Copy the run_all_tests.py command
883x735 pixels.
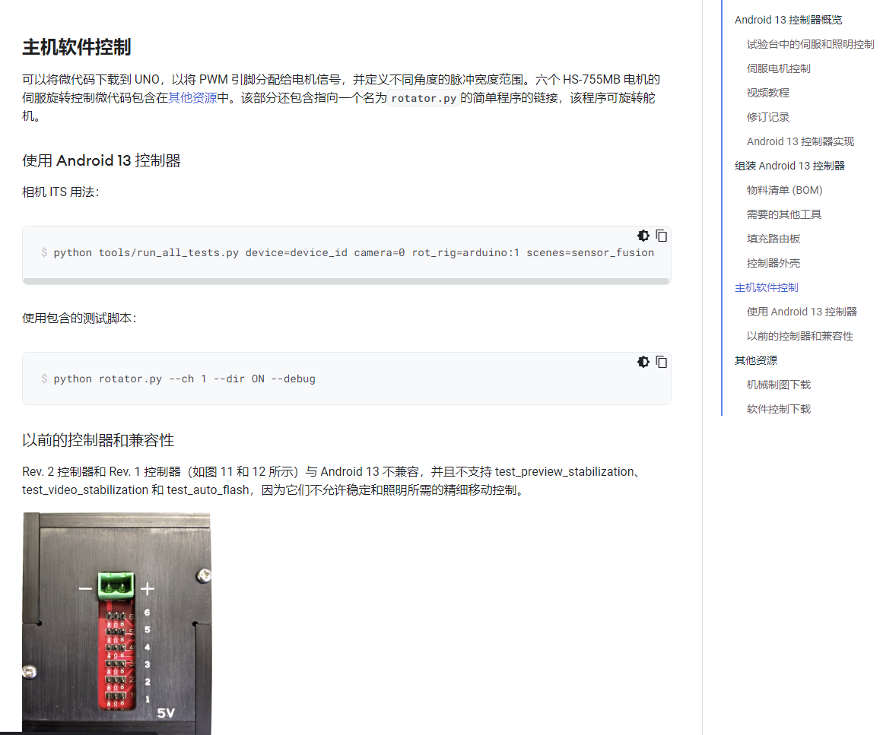661,236
